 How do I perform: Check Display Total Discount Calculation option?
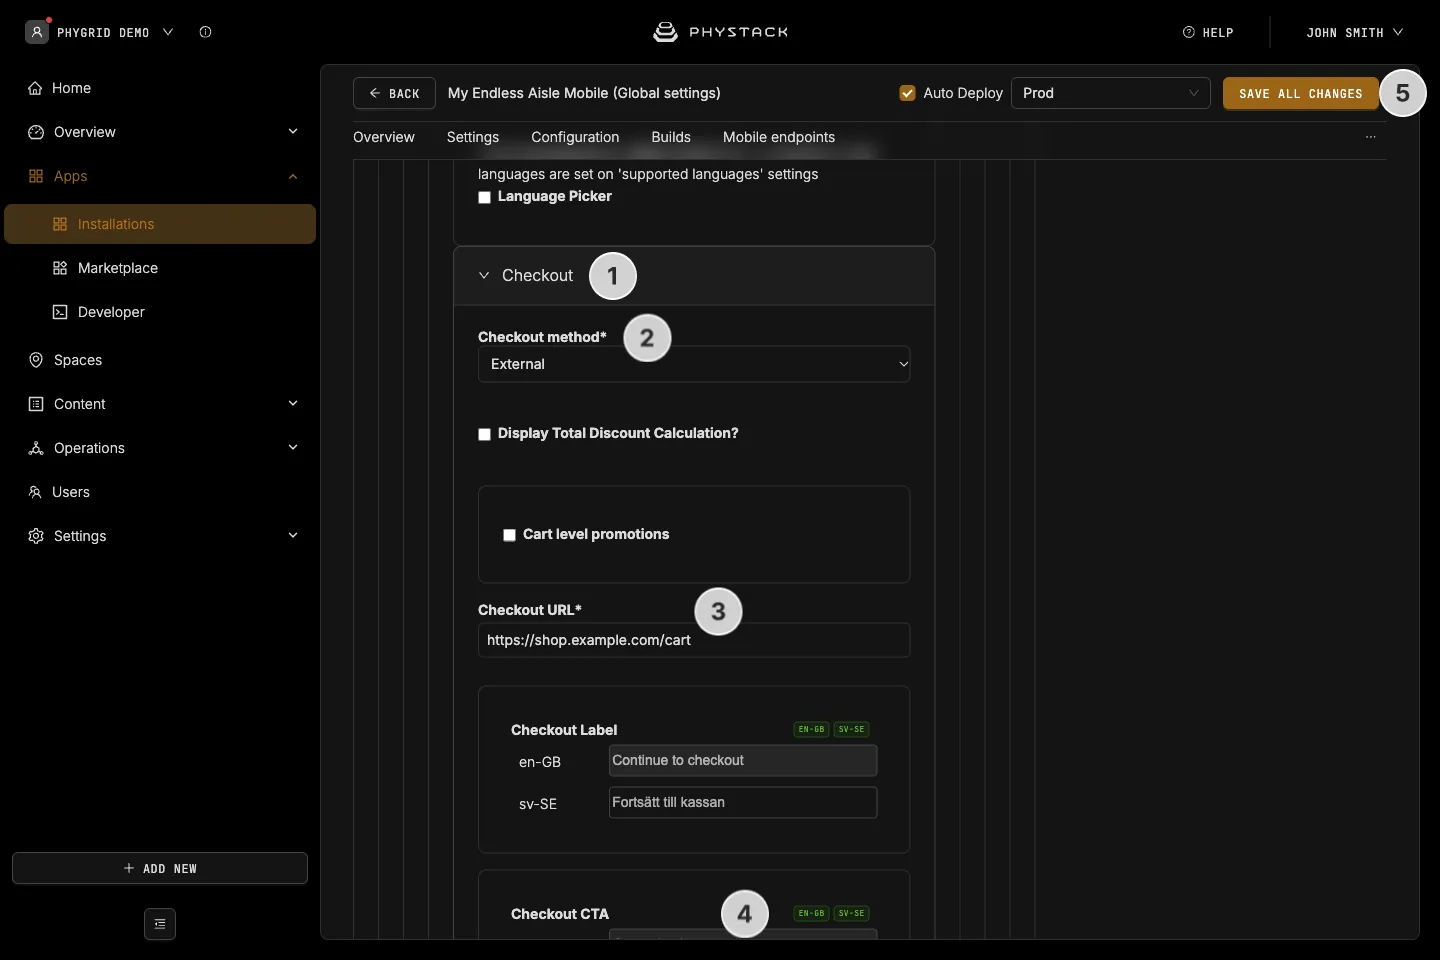(x=484, y=434)
